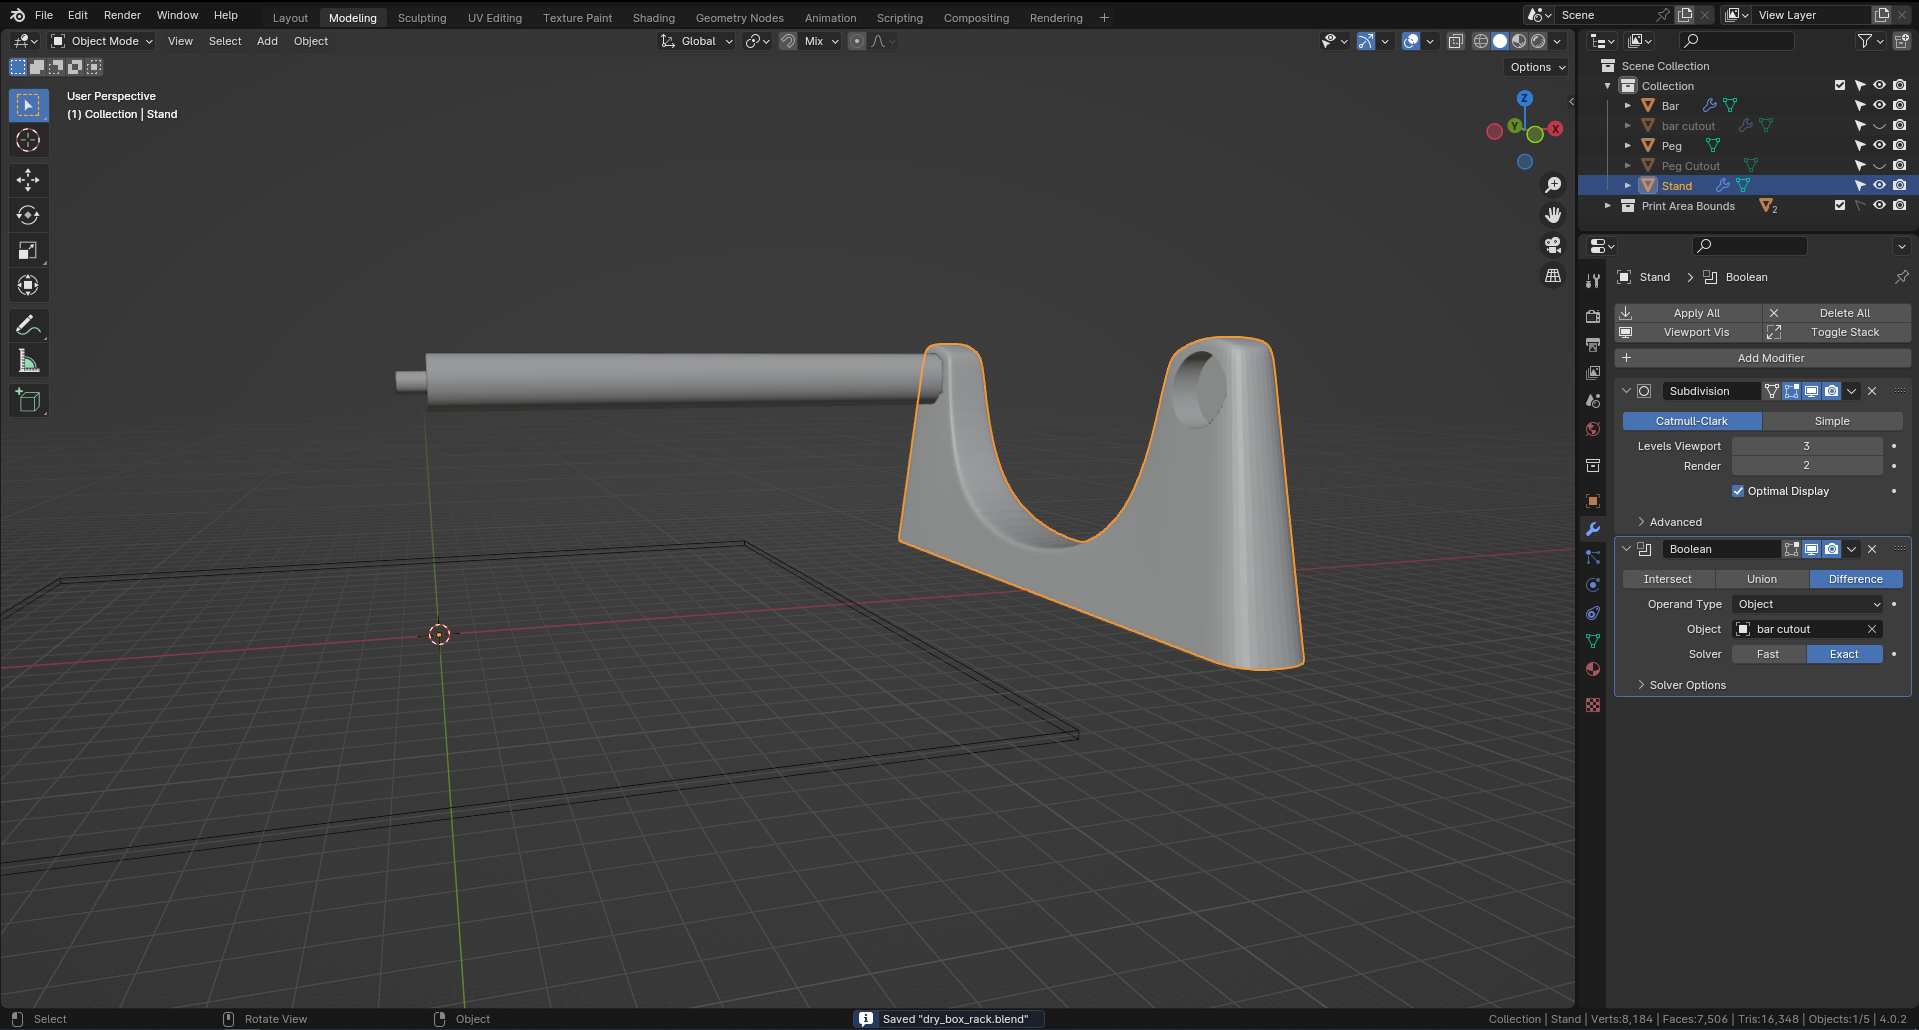1919x1030 pixels.
Task: Expand the Stand object in outliner
Action: coord(1628,185)
